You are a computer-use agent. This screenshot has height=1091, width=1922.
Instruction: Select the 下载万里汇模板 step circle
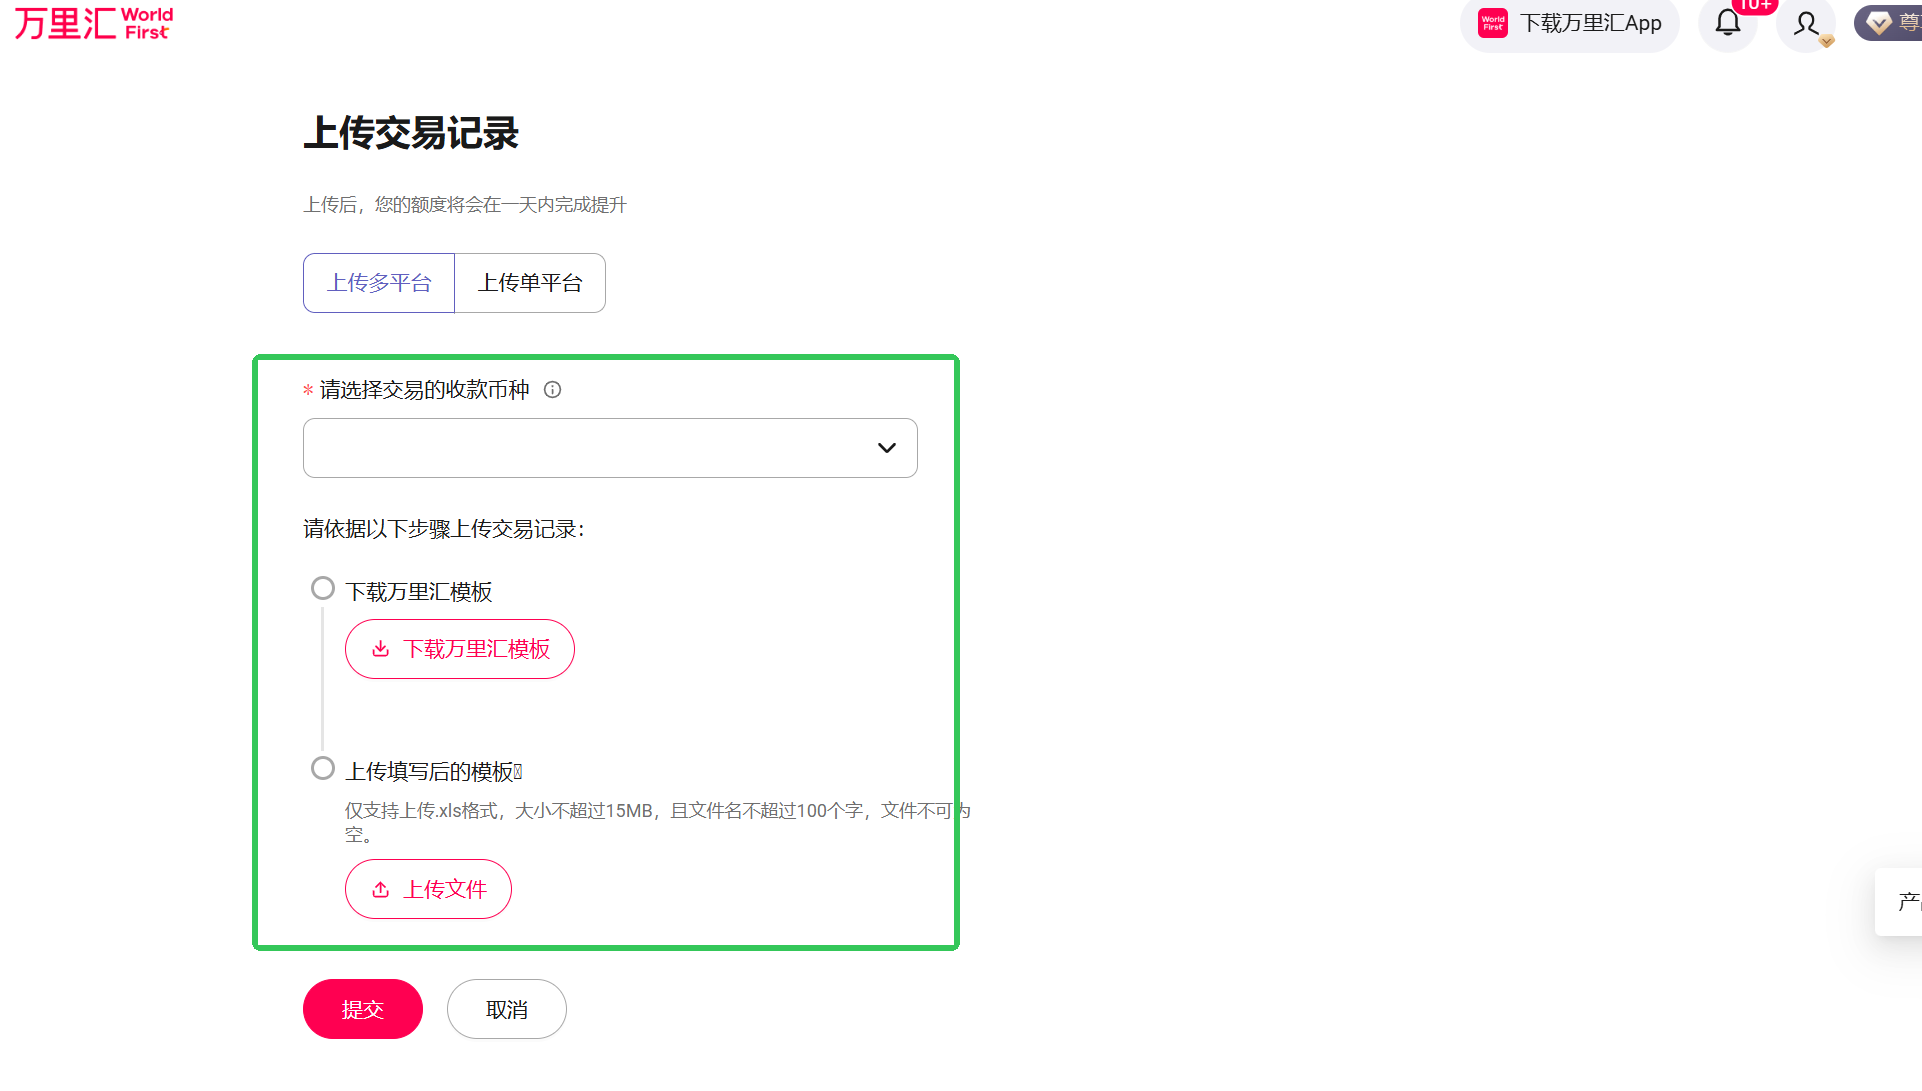click(x=322, y=588)
